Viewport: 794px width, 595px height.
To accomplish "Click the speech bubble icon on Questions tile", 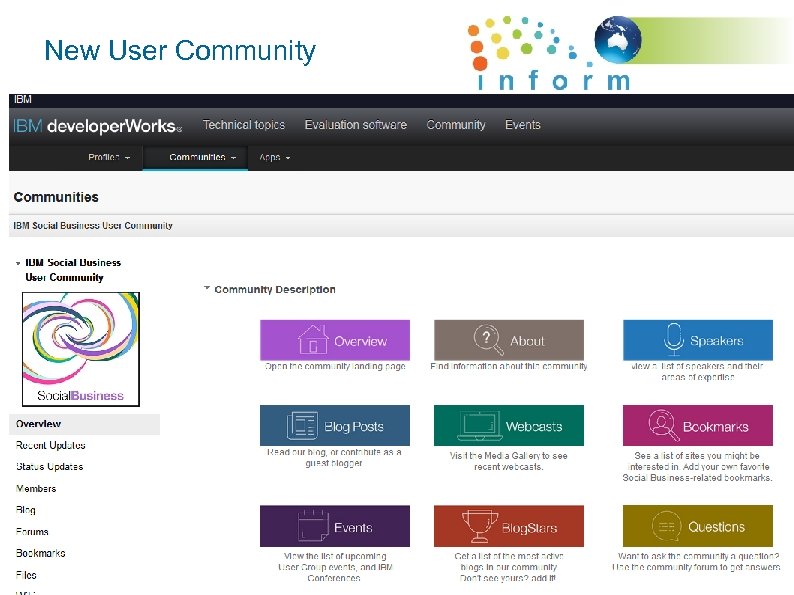I will pyautogui.click(x=666, y=526).
